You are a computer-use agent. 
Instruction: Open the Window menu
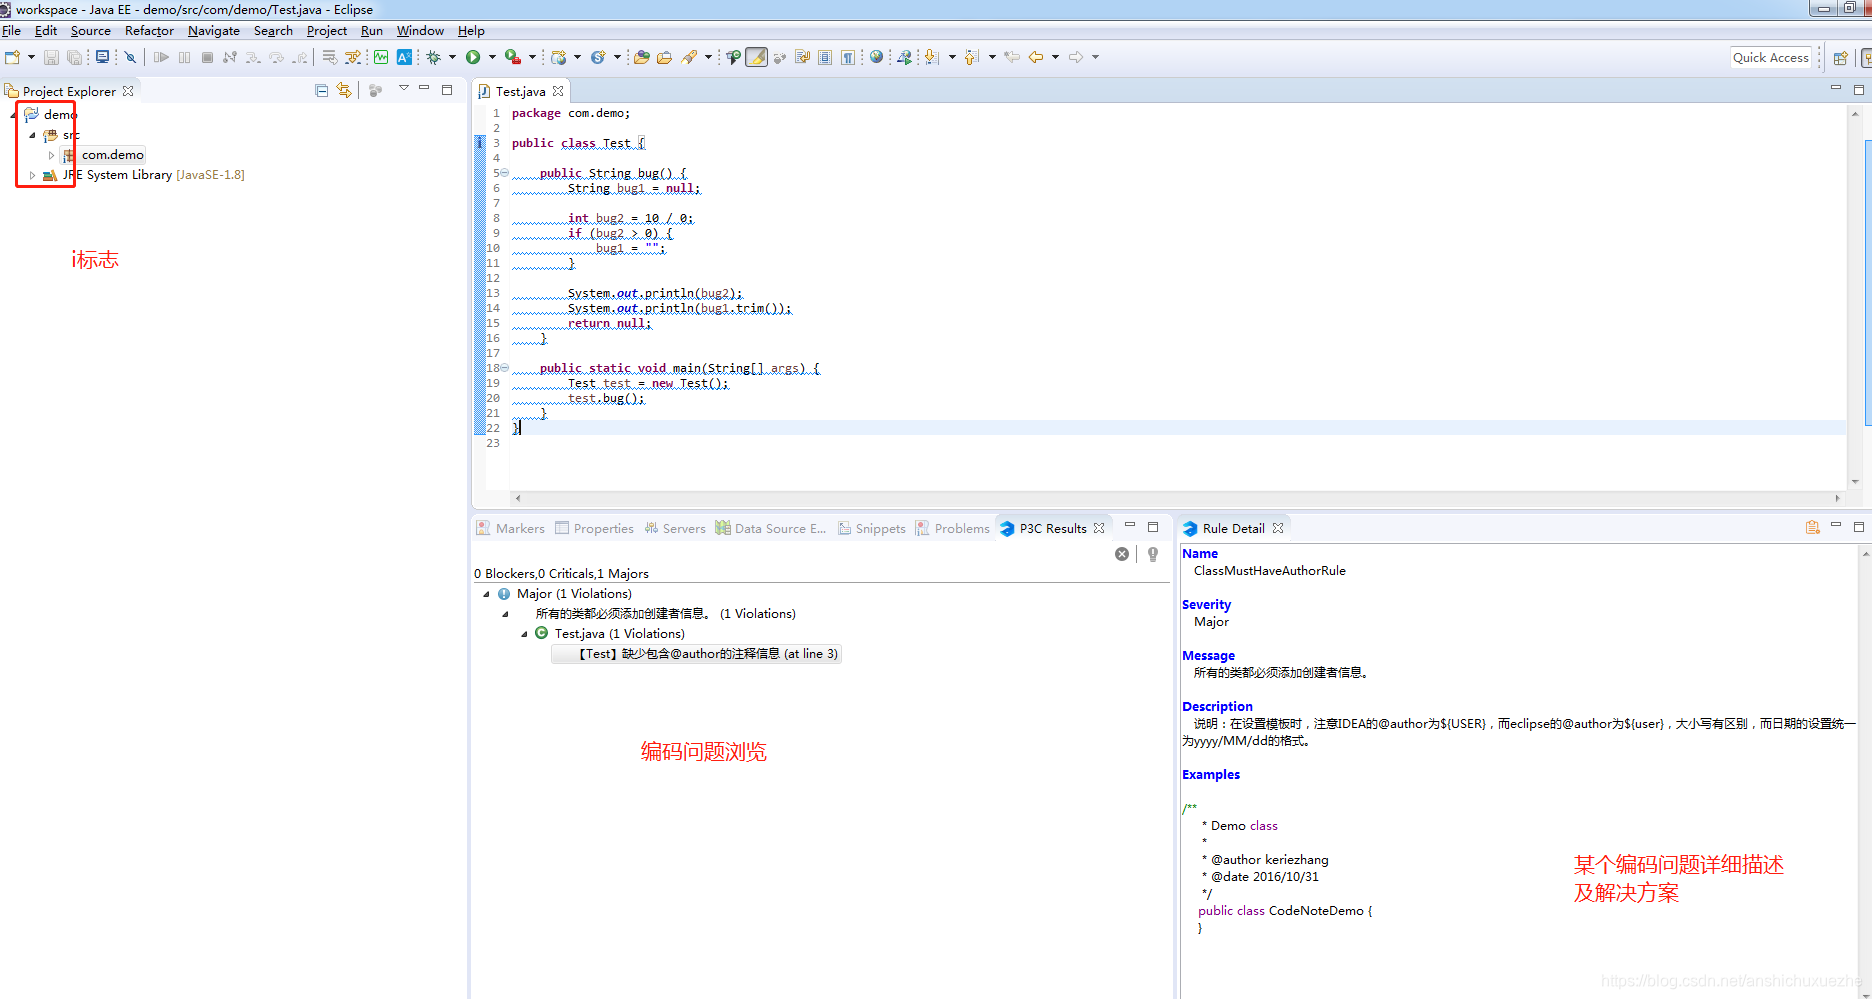coord(419,31)
